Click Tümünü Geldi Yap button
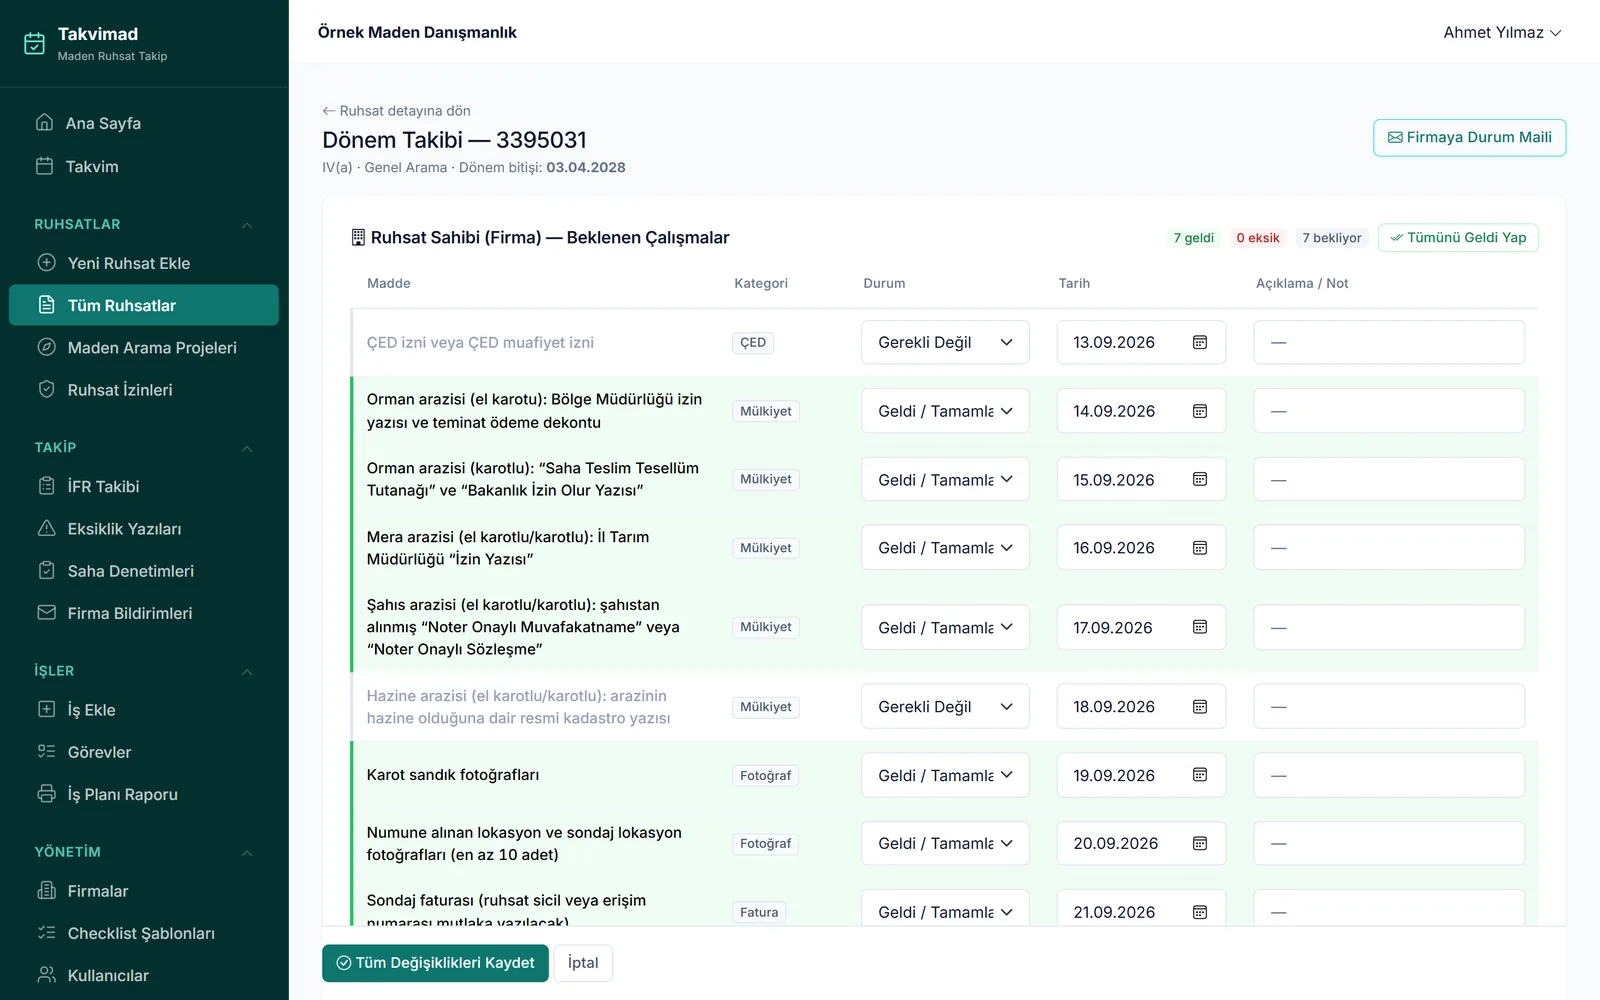Screen dimensions: 1600x1000 (1458, 238)
